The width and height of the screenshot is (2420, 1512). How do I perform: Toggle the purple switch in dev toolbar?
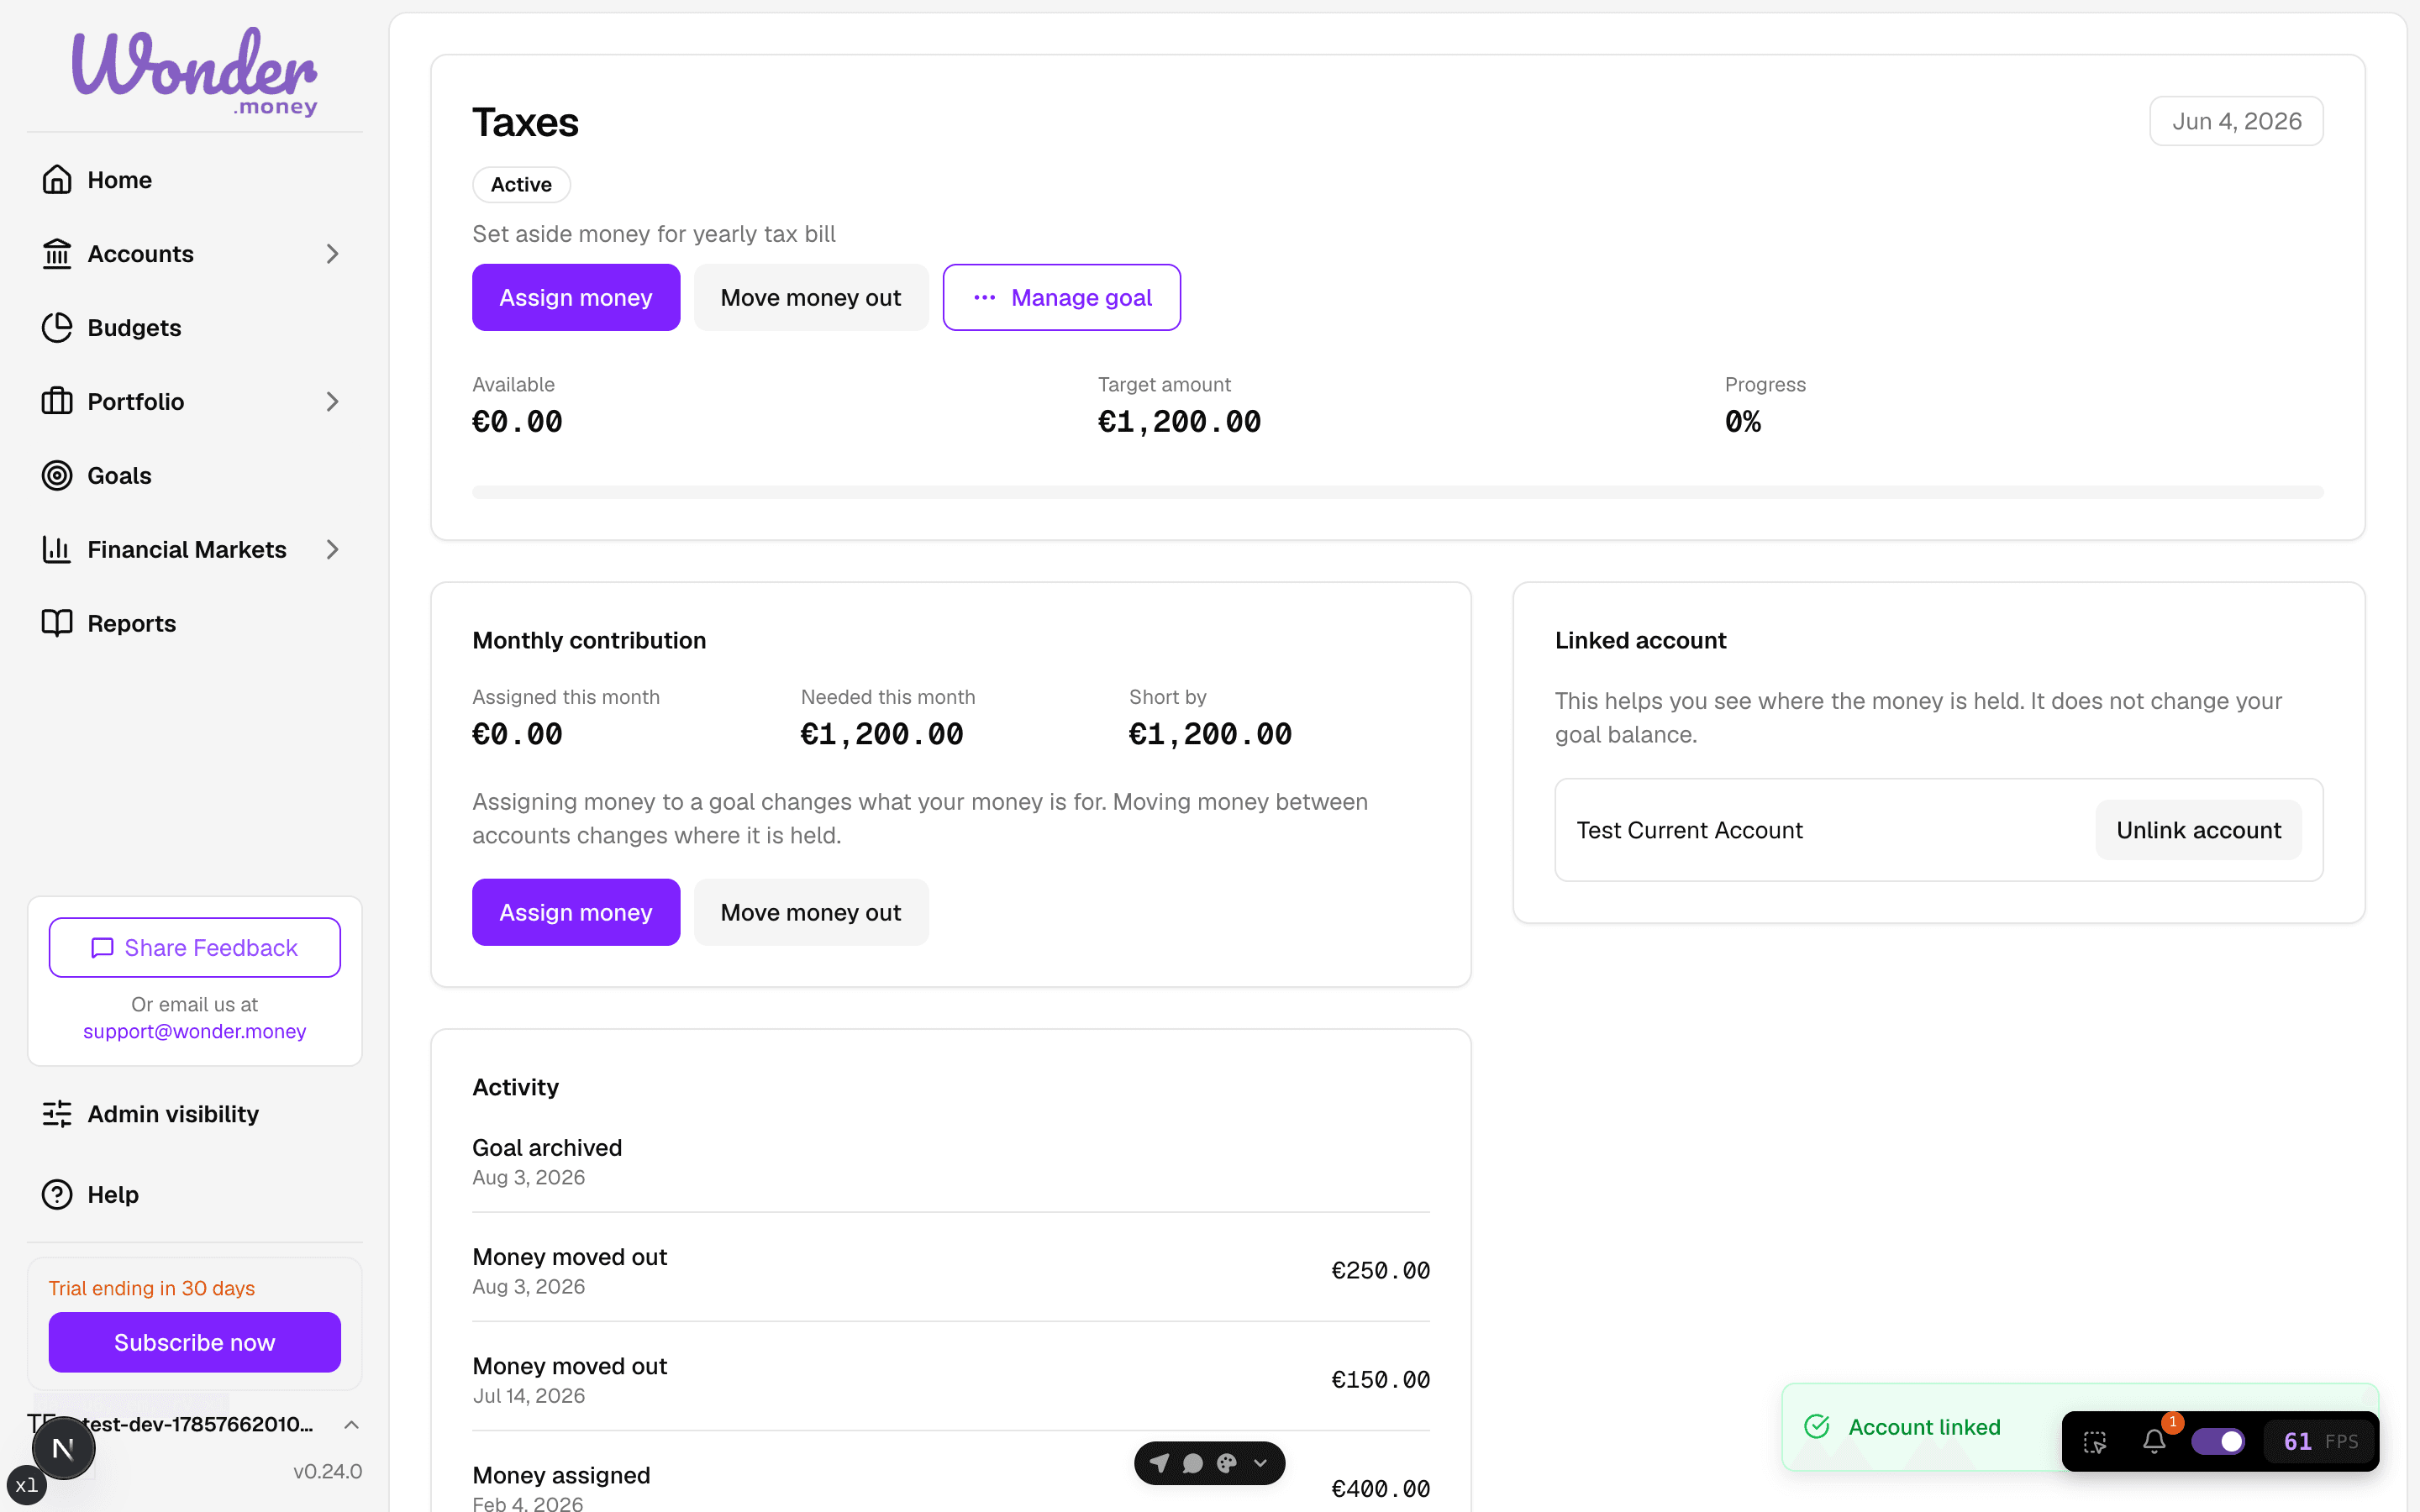(2218, 1441)
